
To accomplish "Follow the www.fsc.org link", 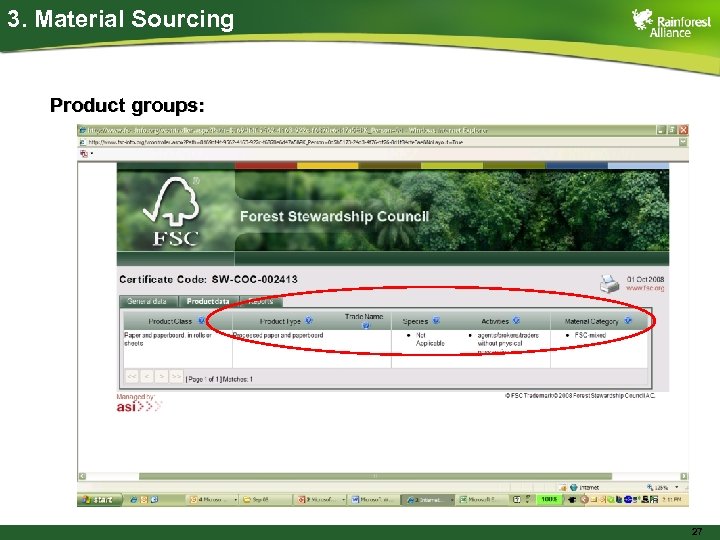I will [645, 288].
